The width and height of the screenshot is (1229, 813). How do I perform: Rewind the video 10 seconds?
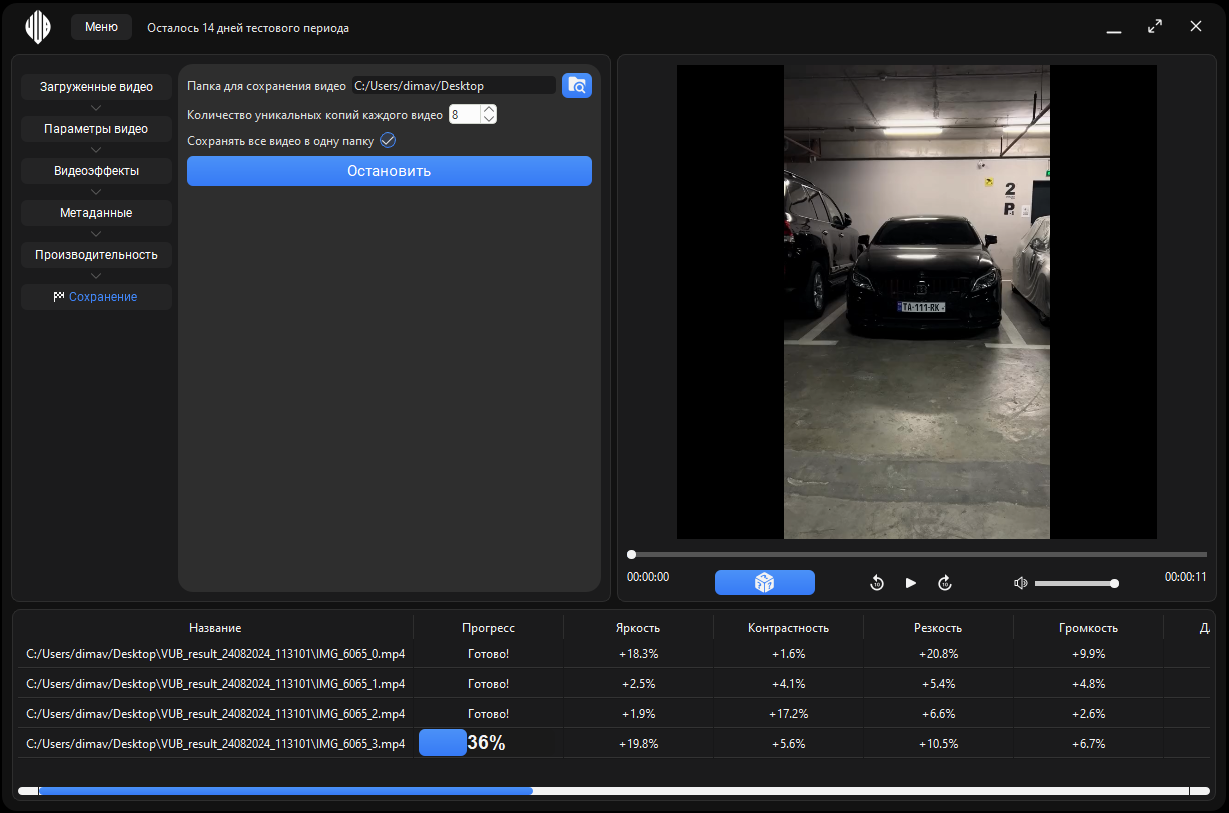(x=877, y=583)
